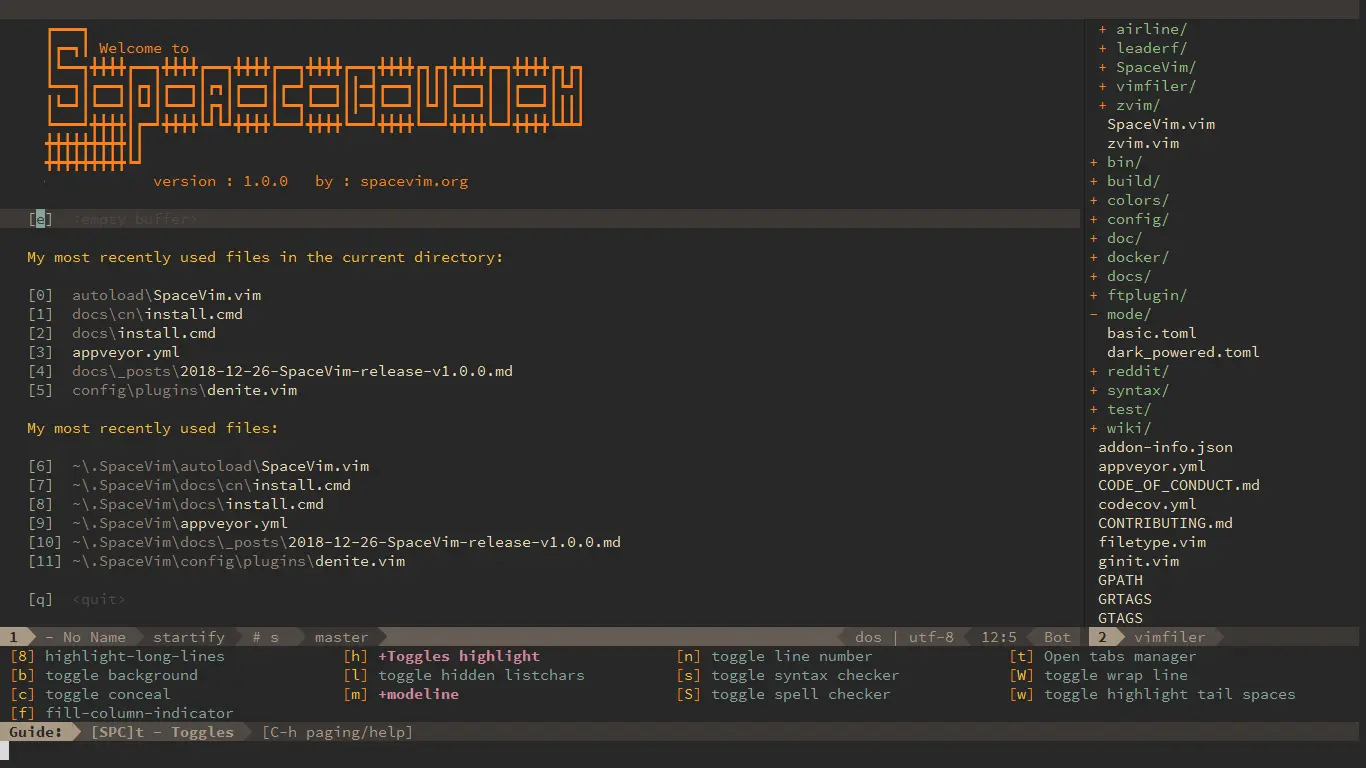Select SpaceVim.vim in the vimfiler sidebar
Image resolution: width=1366 pixels, height=768 pixels.
1161,124
